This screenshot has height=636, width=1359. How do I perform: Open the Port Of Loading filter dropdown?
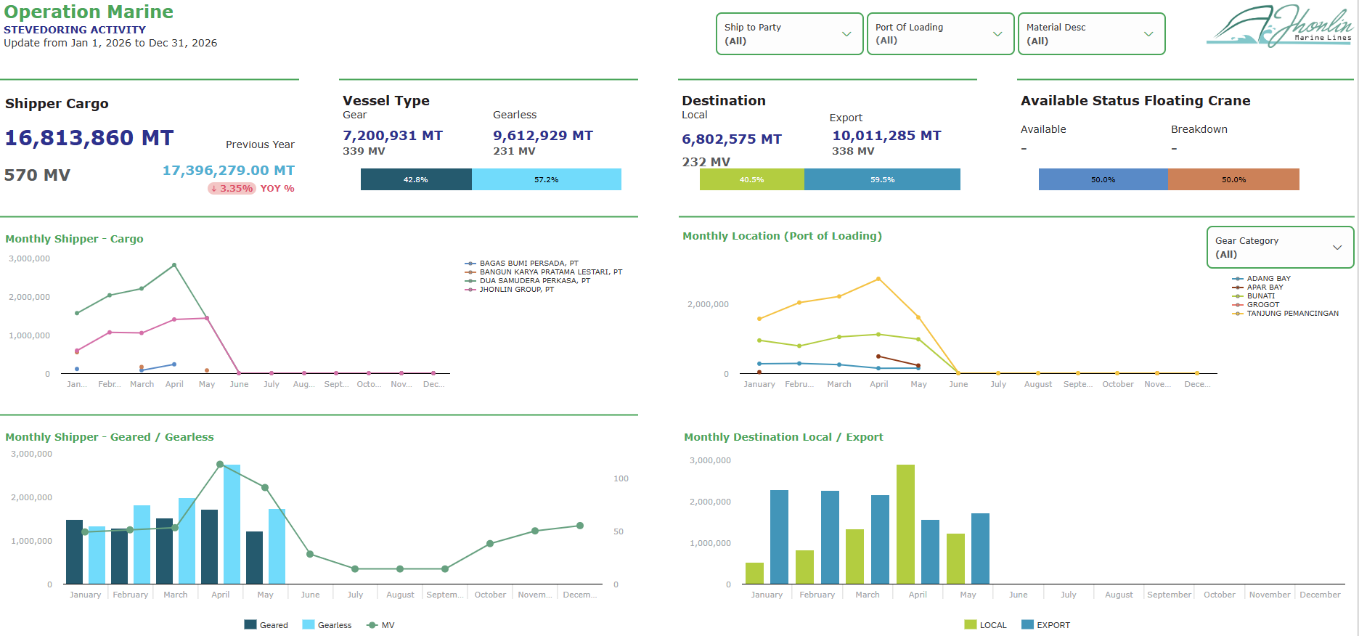[x=940, y=34]
